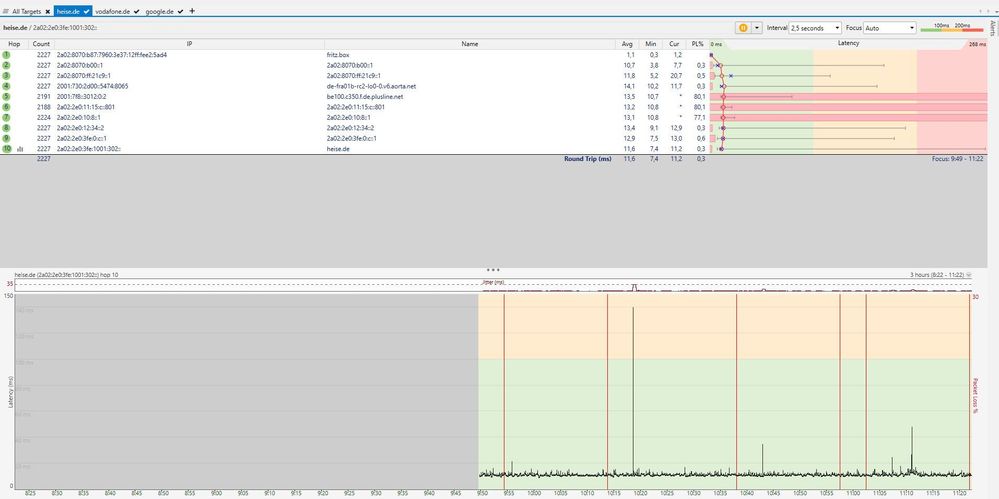The image size is (999, 499).
Task: Click the IP column header
Action: click(x=189, y=44)
